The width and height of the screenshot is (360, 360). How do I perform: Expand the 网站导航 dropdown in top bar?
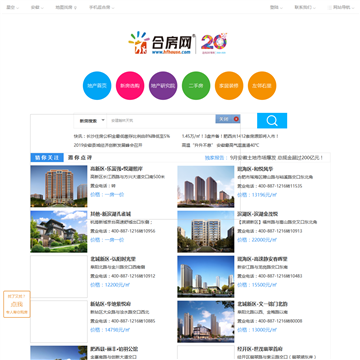pyautogui.click(x=341, y=7)
